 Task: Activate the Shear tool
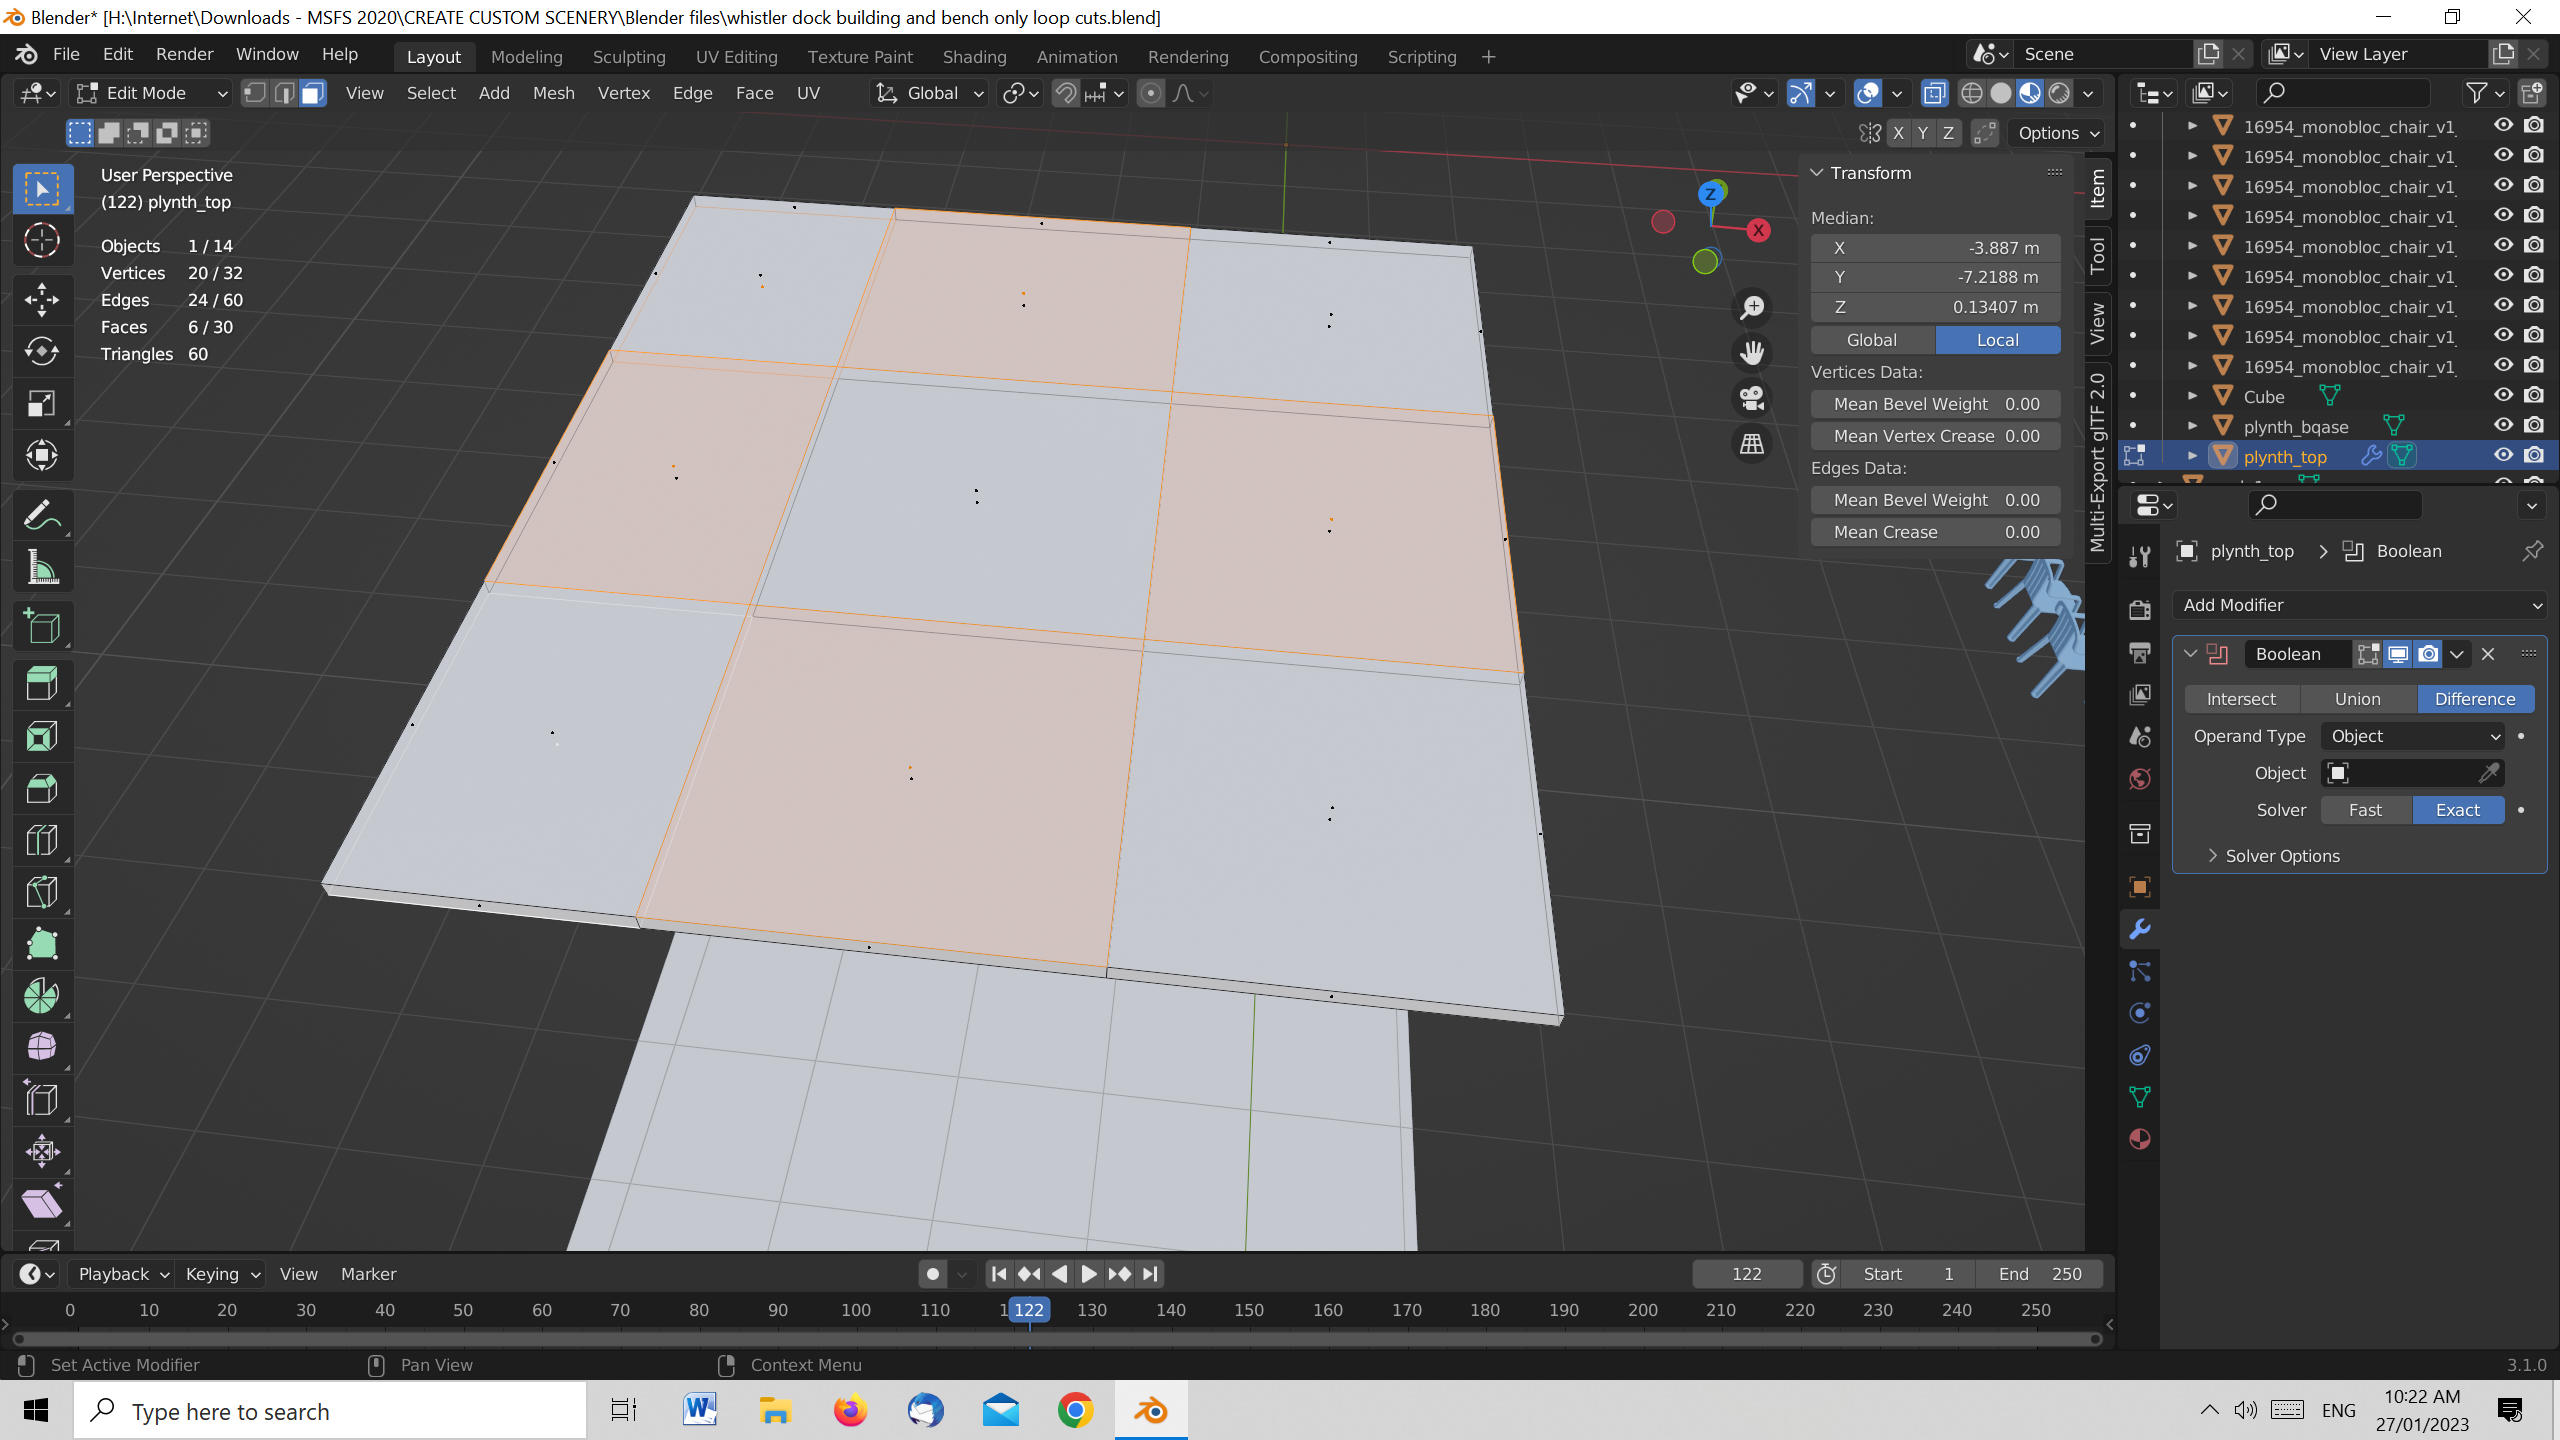click(42, 1203)
